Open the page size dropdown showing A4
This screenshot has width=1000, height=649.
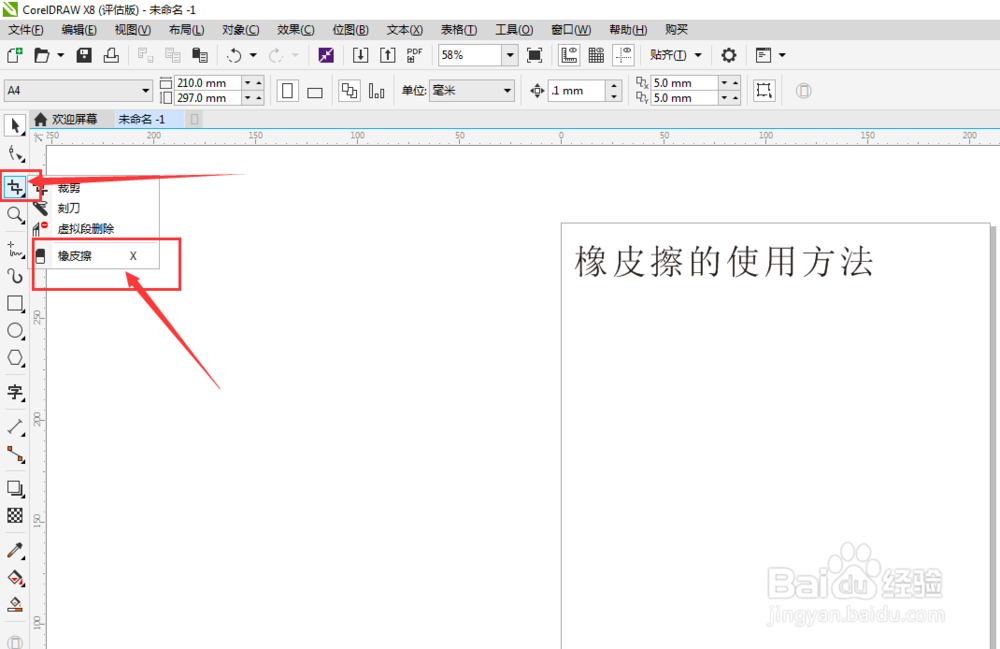click(x=143, y=90)
